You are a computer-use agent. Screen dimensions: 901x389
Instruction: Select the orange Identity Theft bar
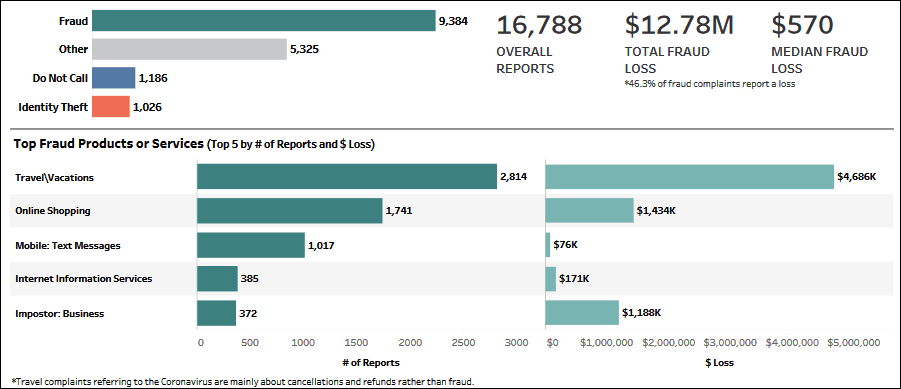click(110, 106)
